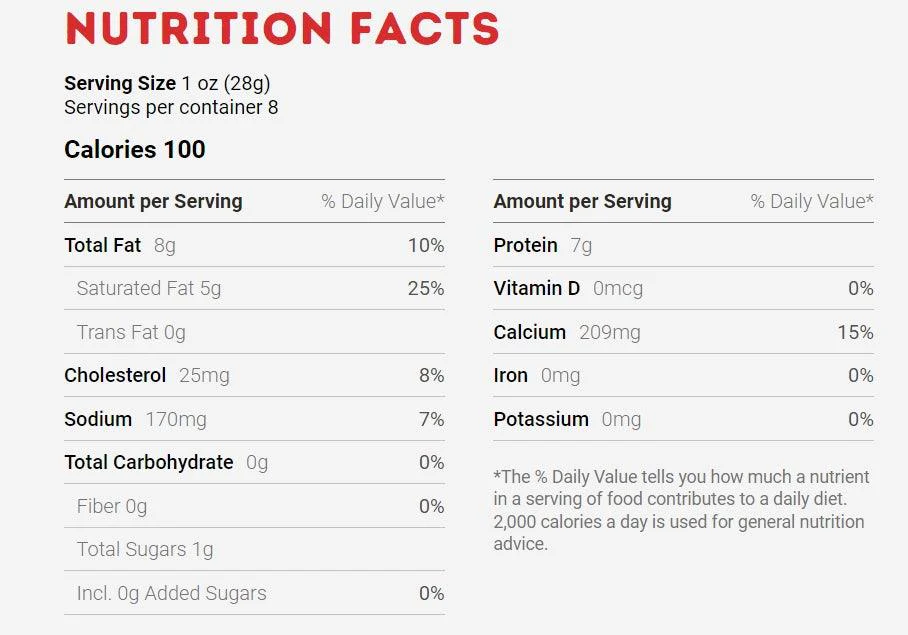Click the Sodium 170mg row
Viewport: 908px width, 635px height.
(x=254, y=419)
